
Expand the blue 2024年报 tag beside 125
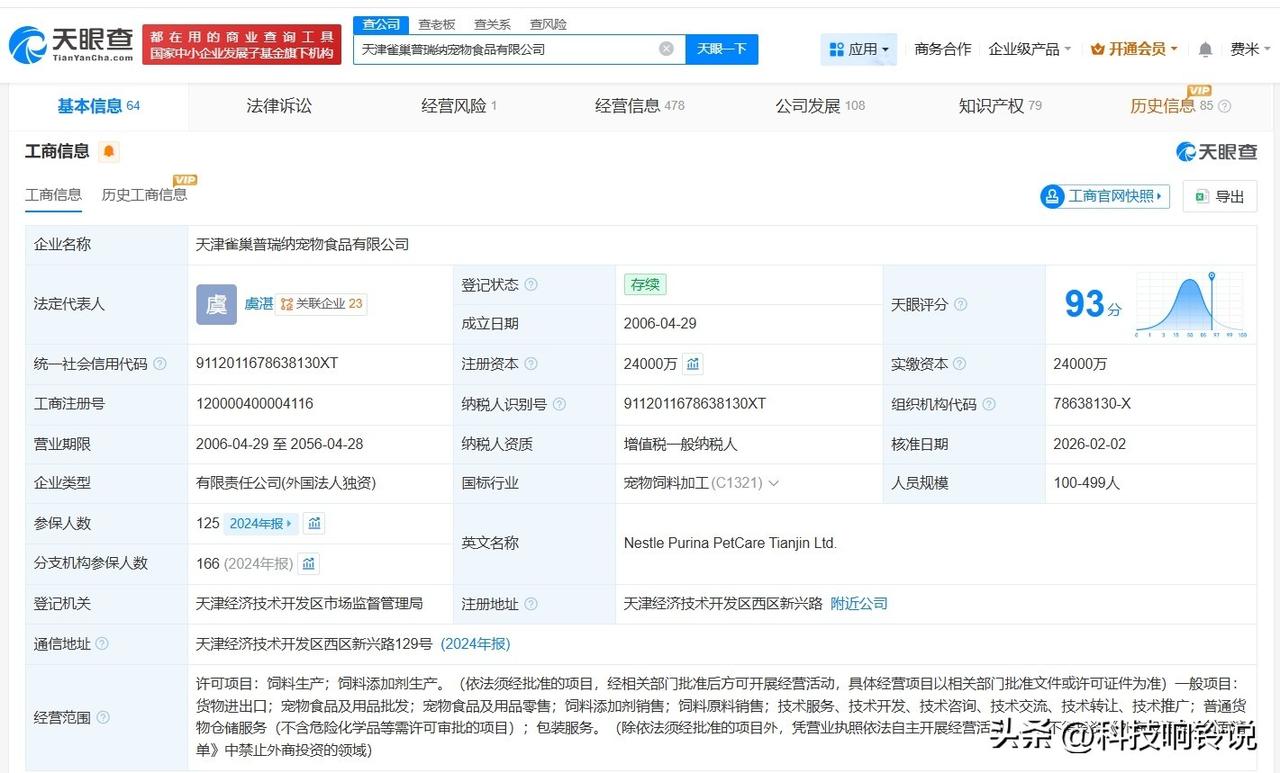pyautogui.click(x=261, y=523)
